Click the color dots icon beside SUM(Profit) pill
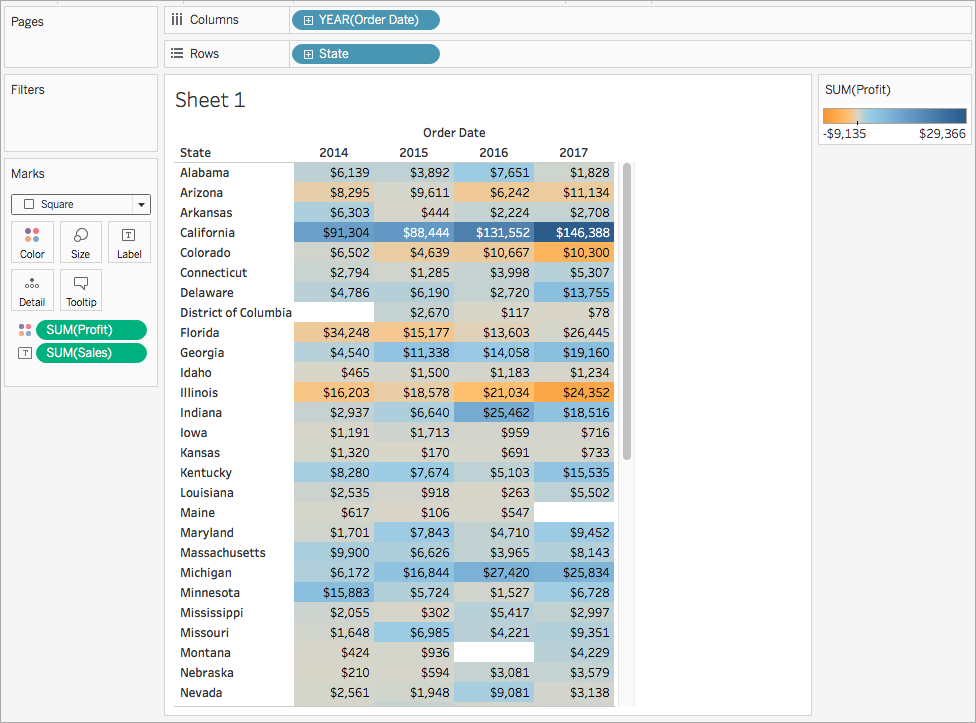Image resolution: width=976 pixels, height=723 pixels. pyautogui.click(x=25, y=329)
